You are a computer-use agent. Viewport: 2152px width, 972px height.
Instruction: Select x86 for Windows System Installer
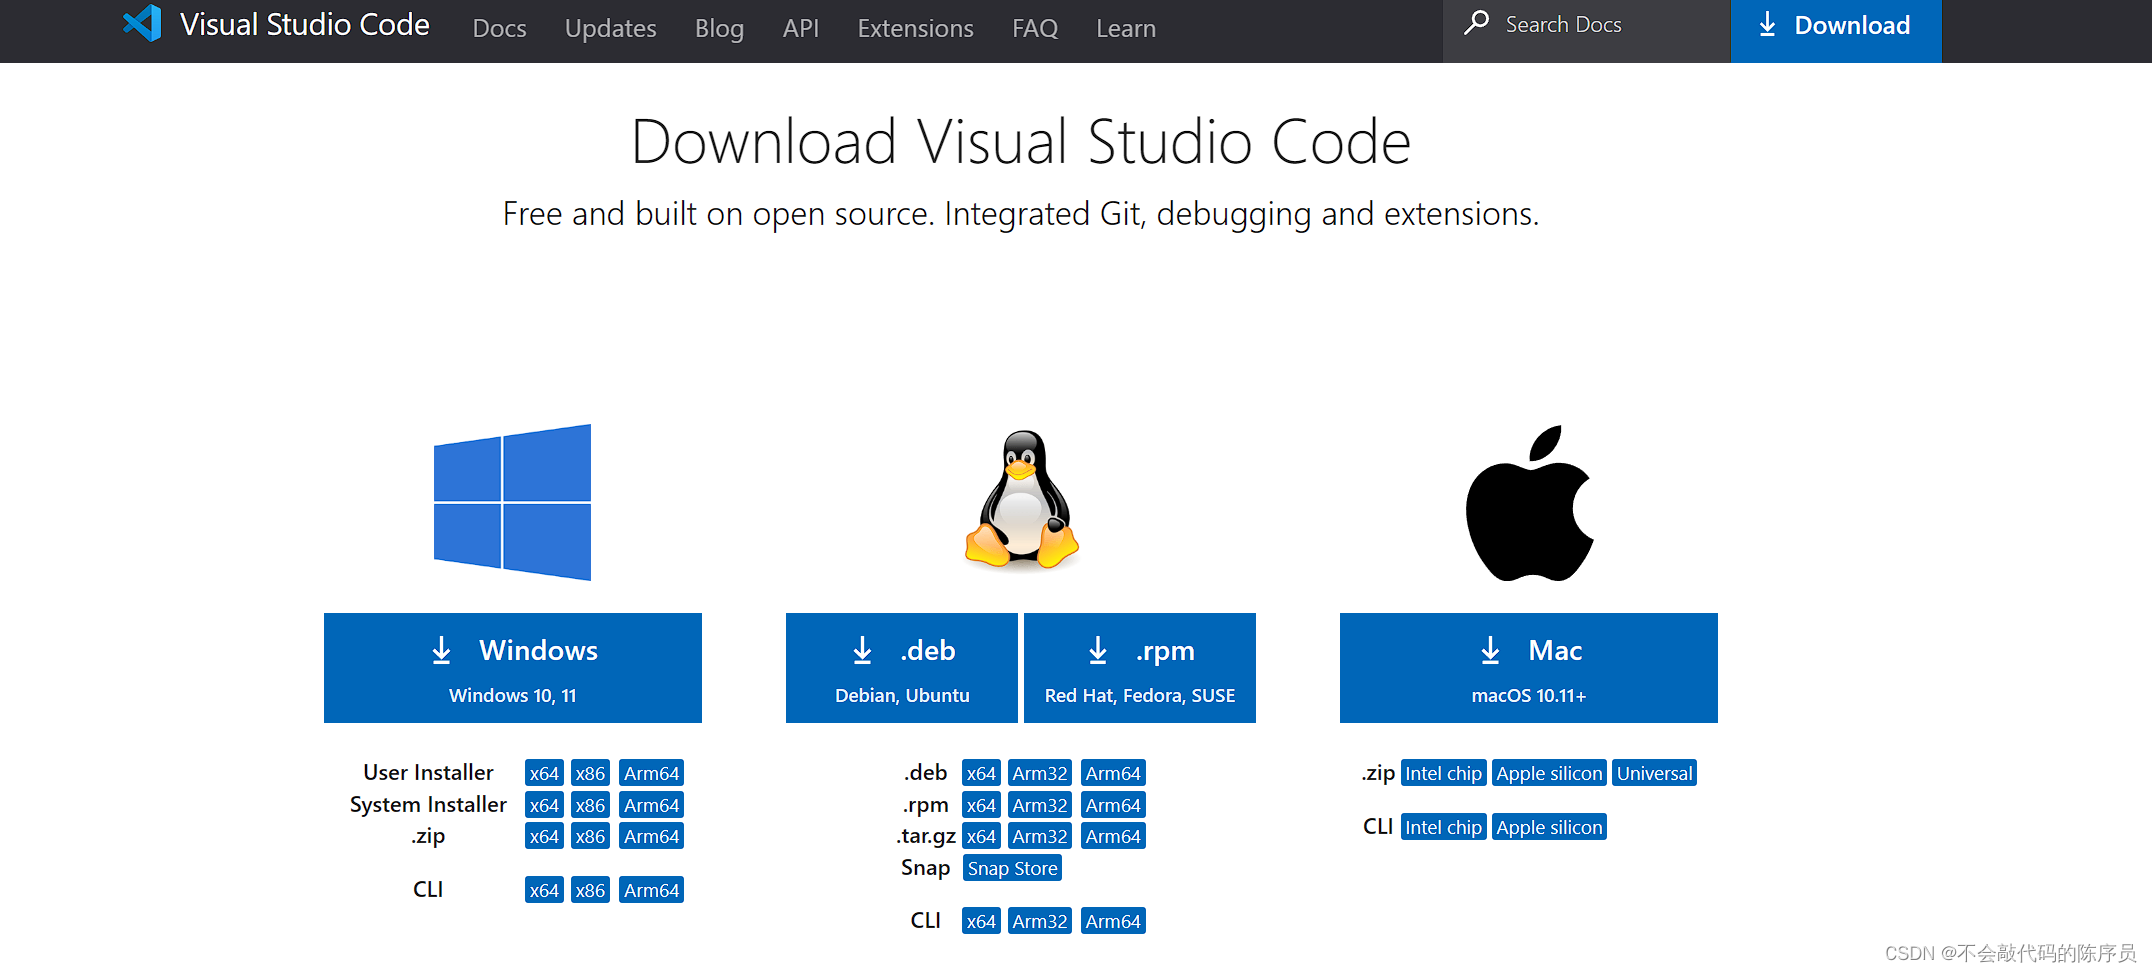point(590,805)
